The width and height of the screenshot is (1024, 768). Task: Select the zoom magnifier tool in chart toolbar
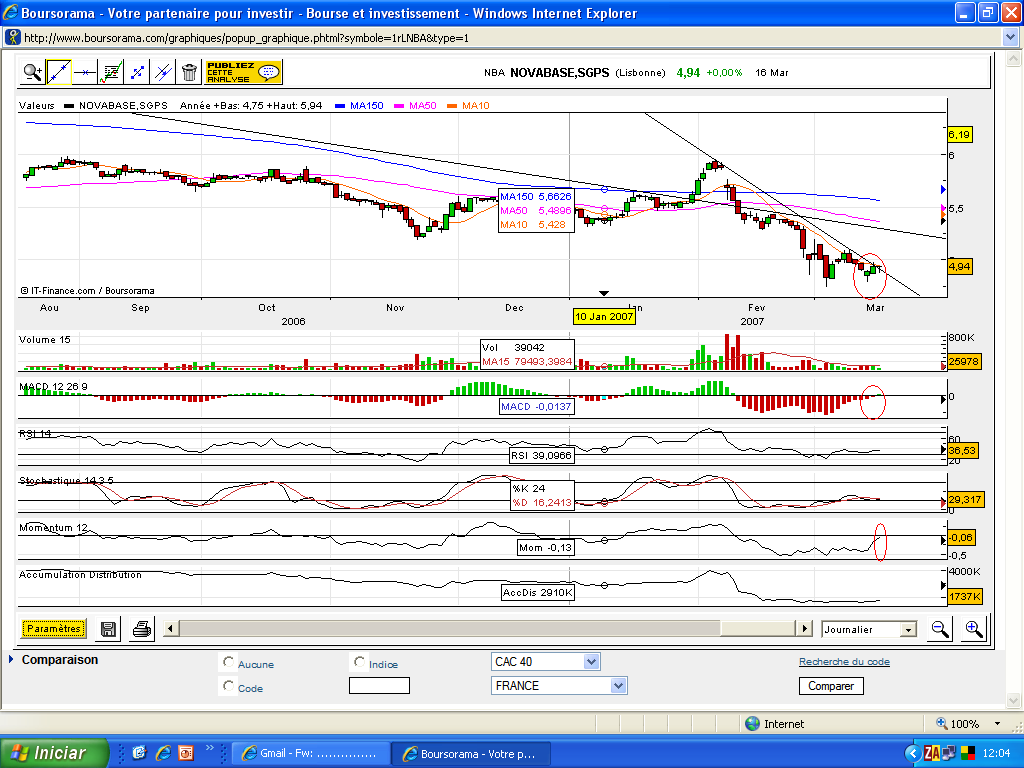pos(33,72)
